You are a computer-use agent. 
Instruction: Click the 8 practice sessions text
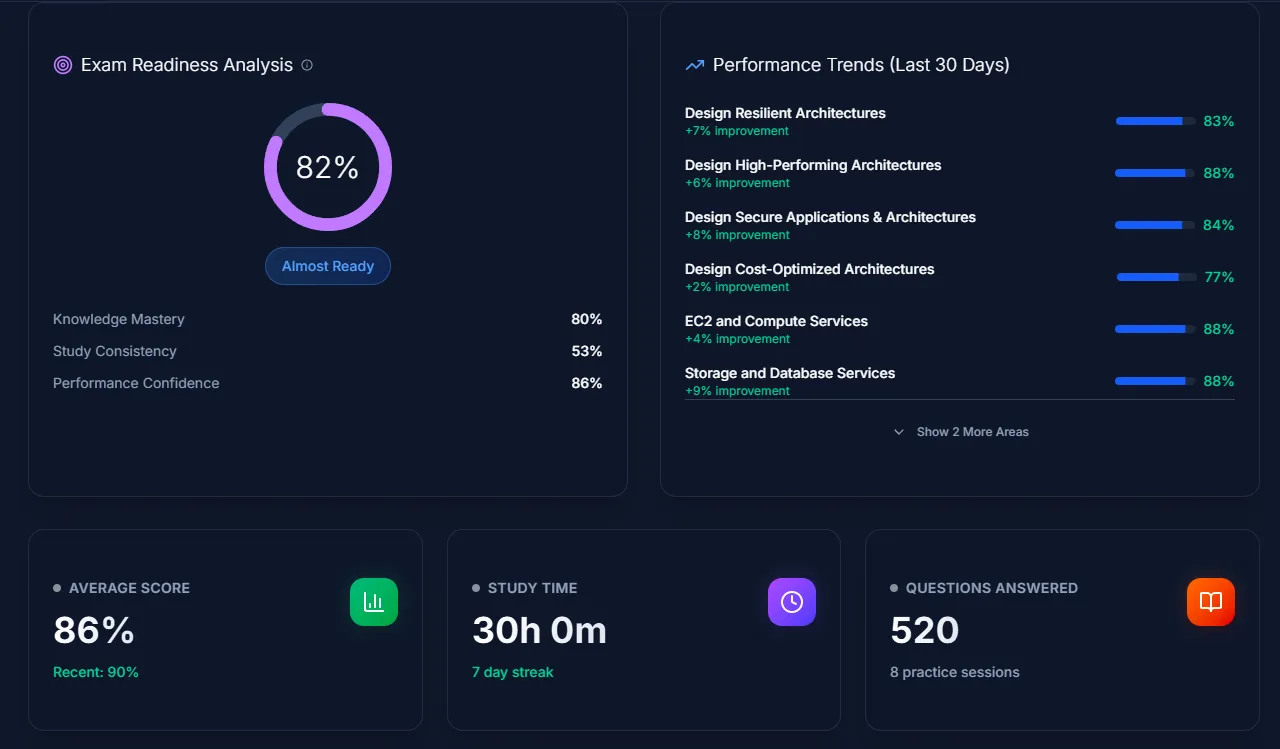point(954,672)
